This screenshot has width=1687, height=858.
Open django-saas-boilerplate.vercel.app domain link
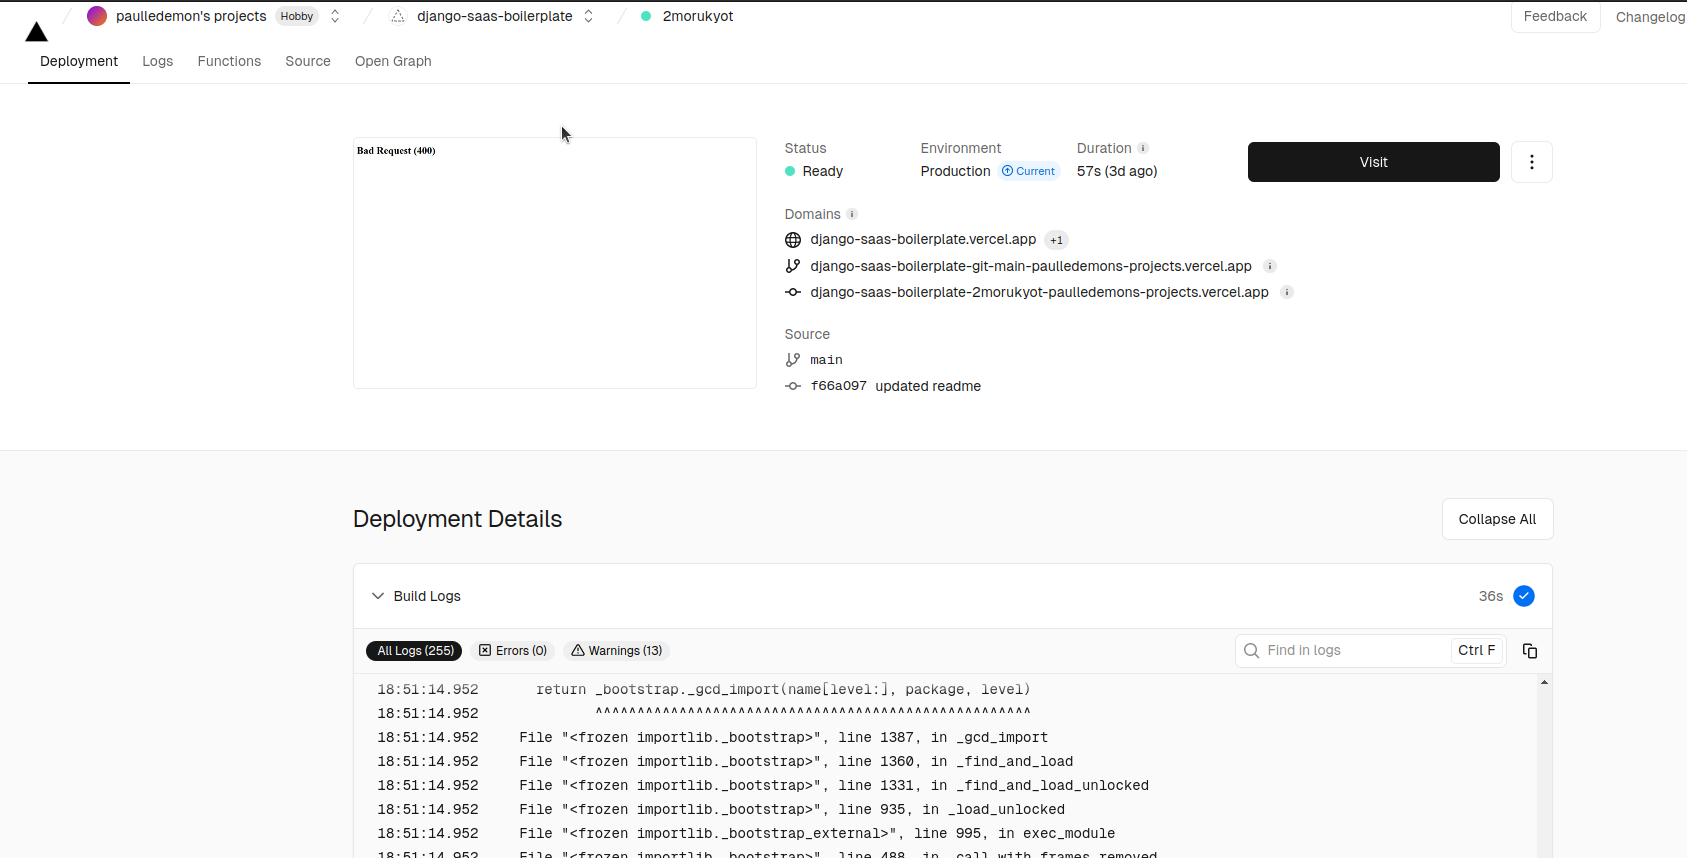(x=923, y=239)
